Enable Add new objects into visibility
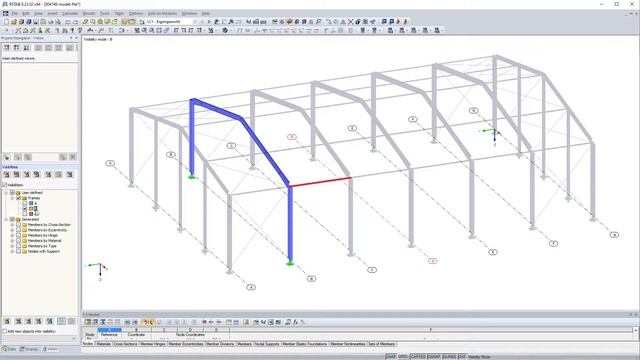This screenshot has height=360, width=640. tap(5, 331)
